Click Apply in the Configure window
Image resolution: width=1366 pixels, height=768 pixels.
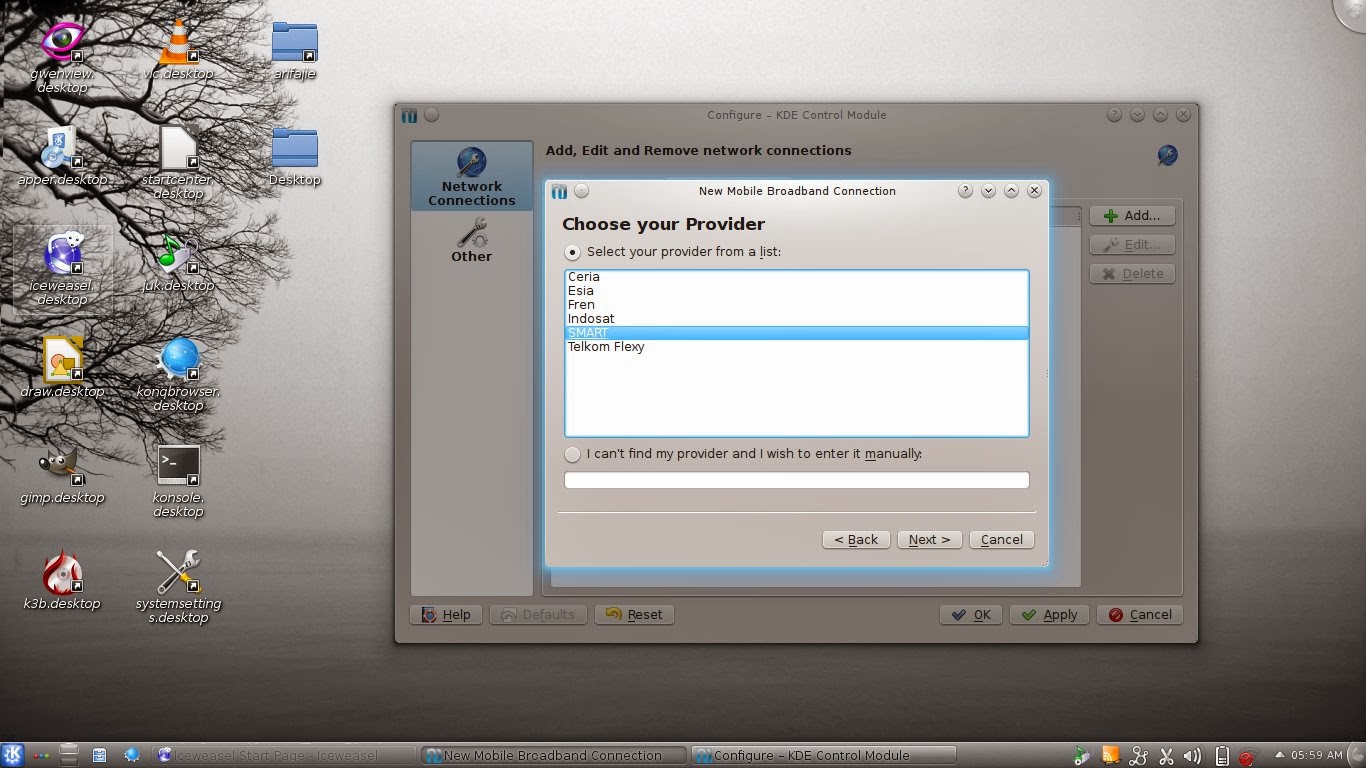tap(1050, 614)
